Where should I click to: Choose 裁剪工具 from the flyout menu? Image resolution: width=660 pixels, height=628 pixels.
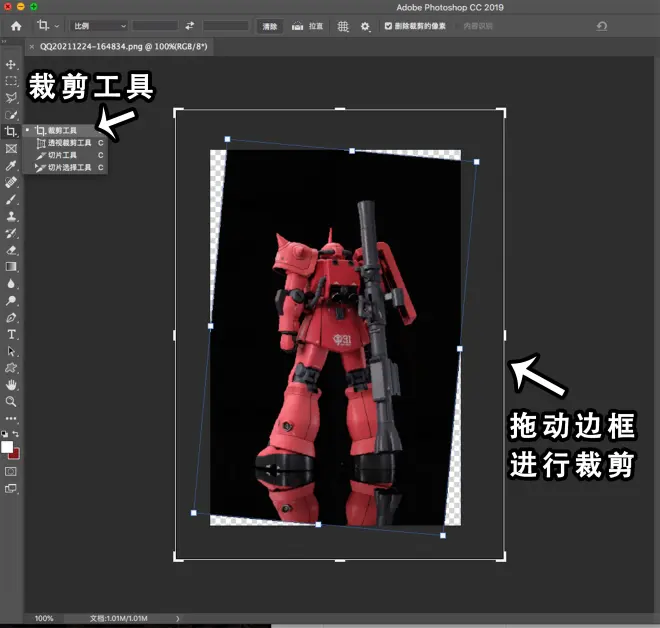pos(62,130)
